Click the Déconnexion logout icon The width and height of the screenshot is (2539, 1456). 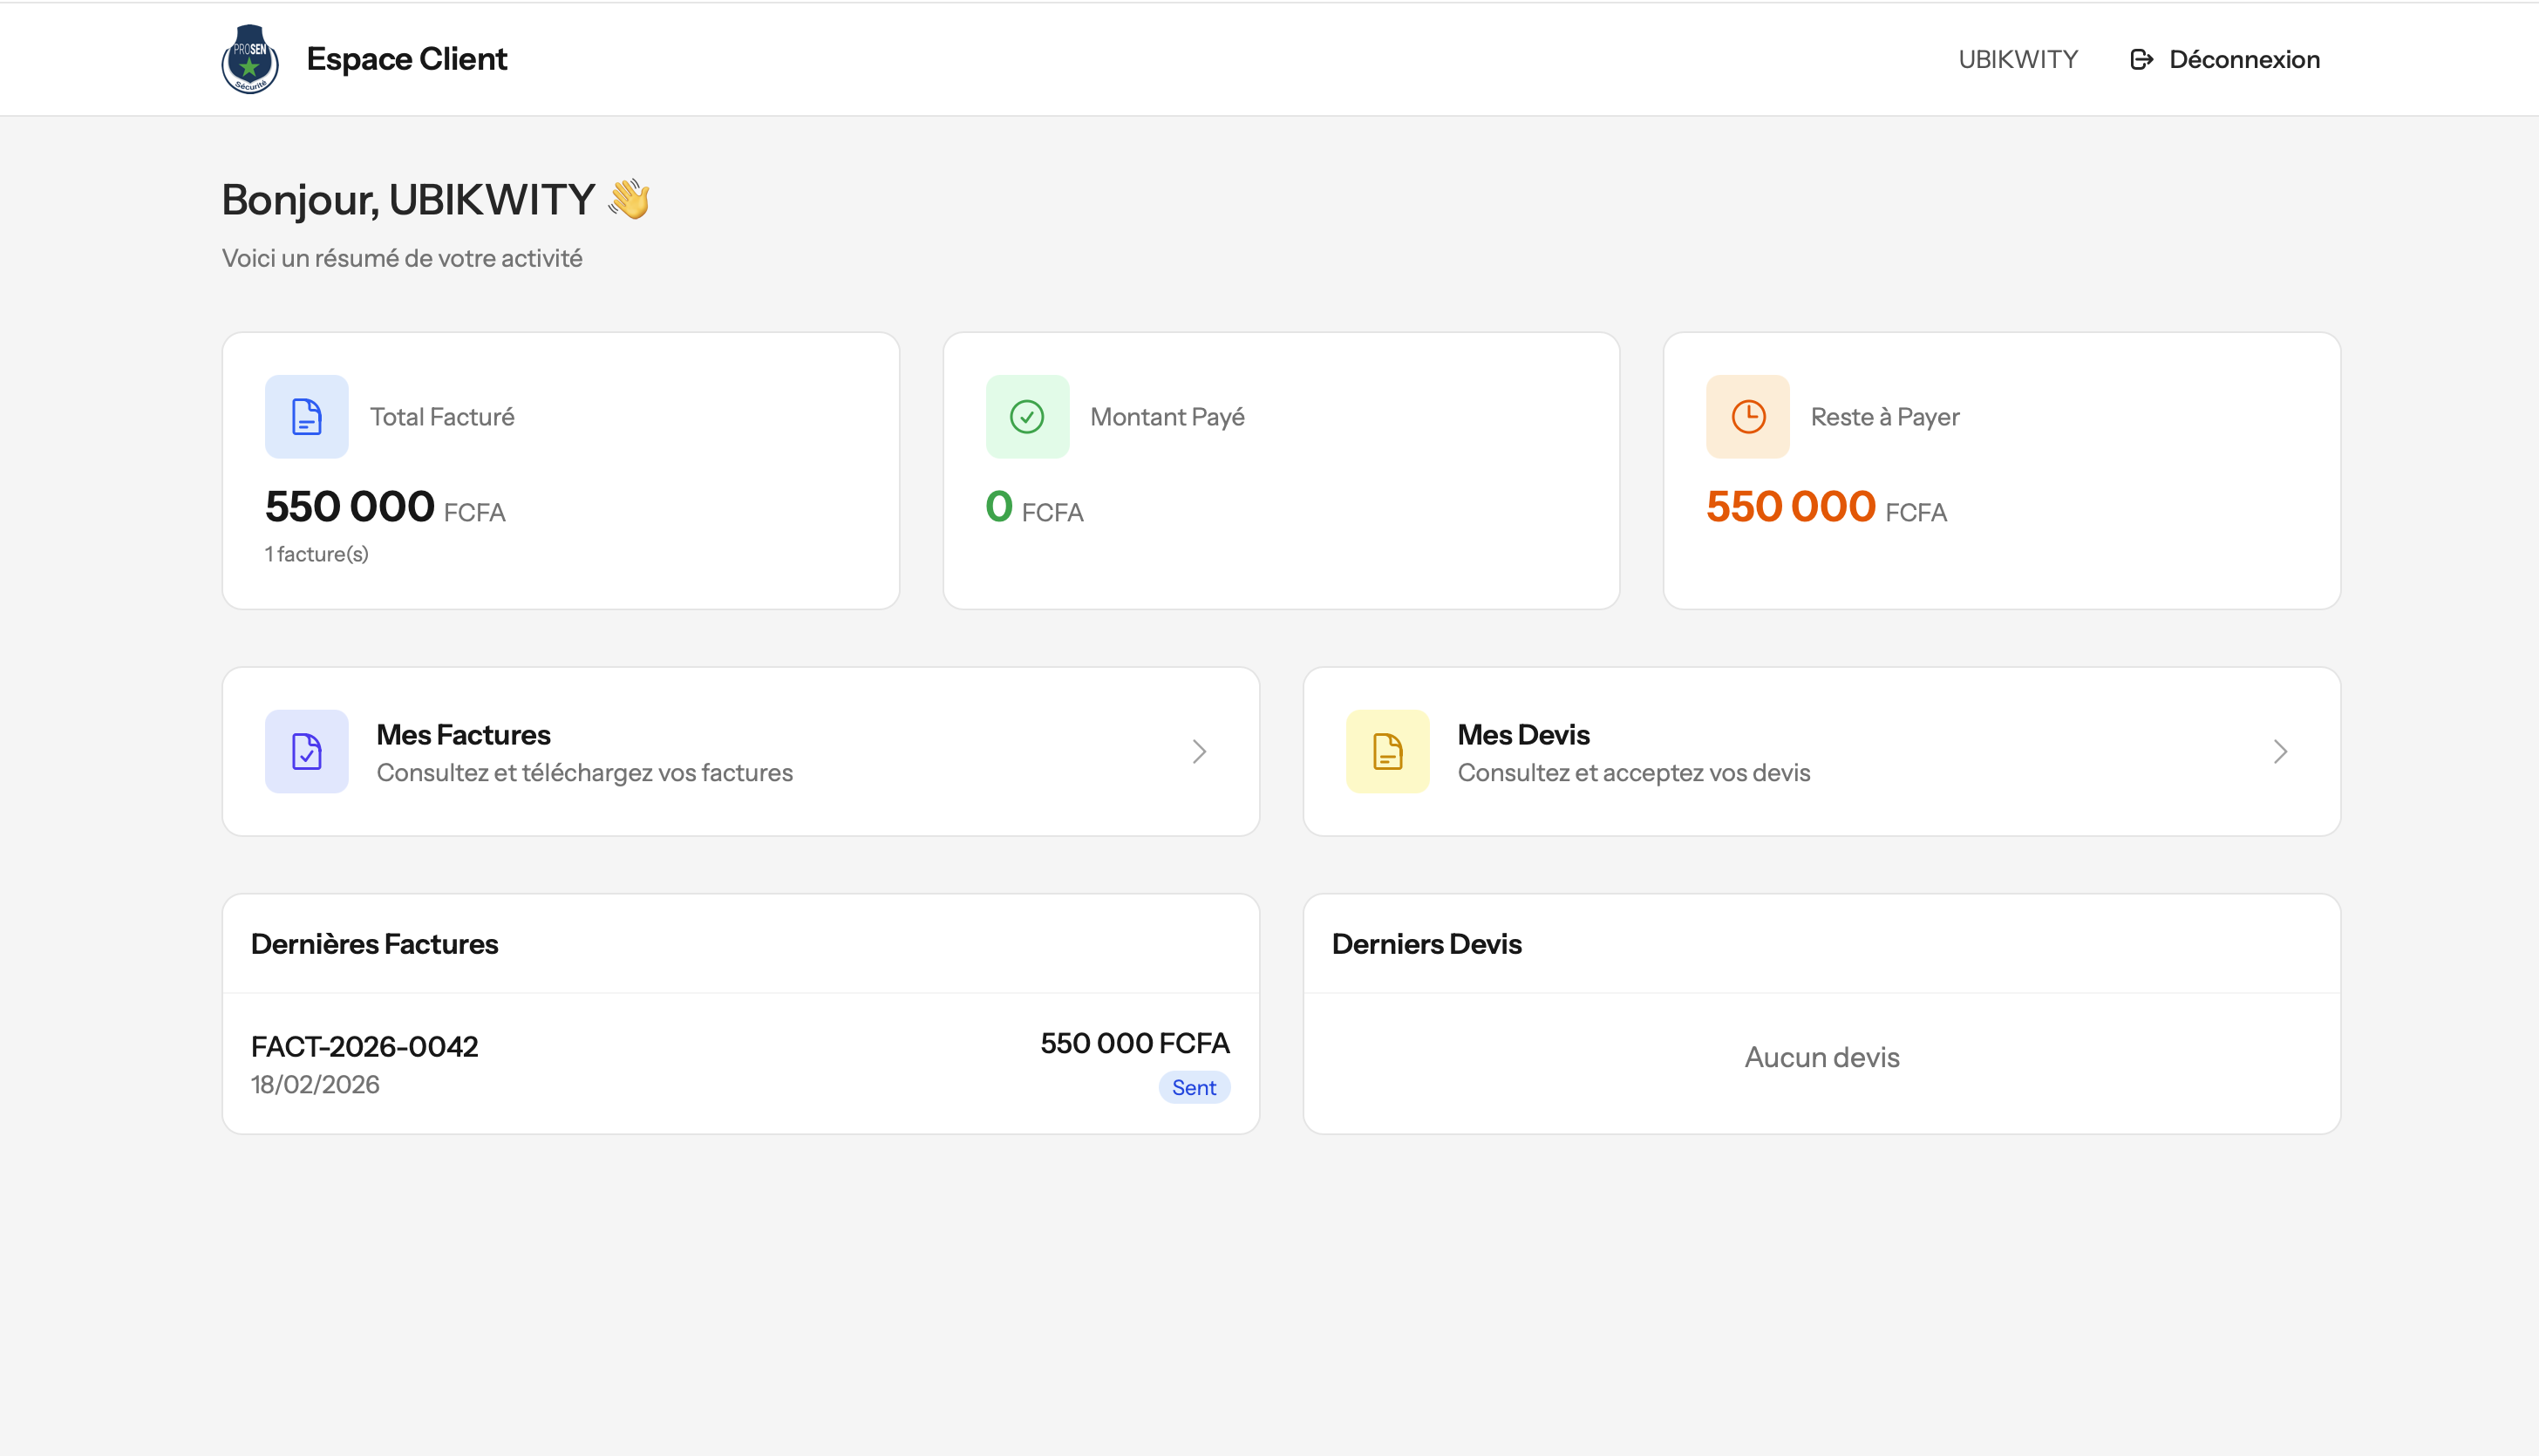point(2141,59)
